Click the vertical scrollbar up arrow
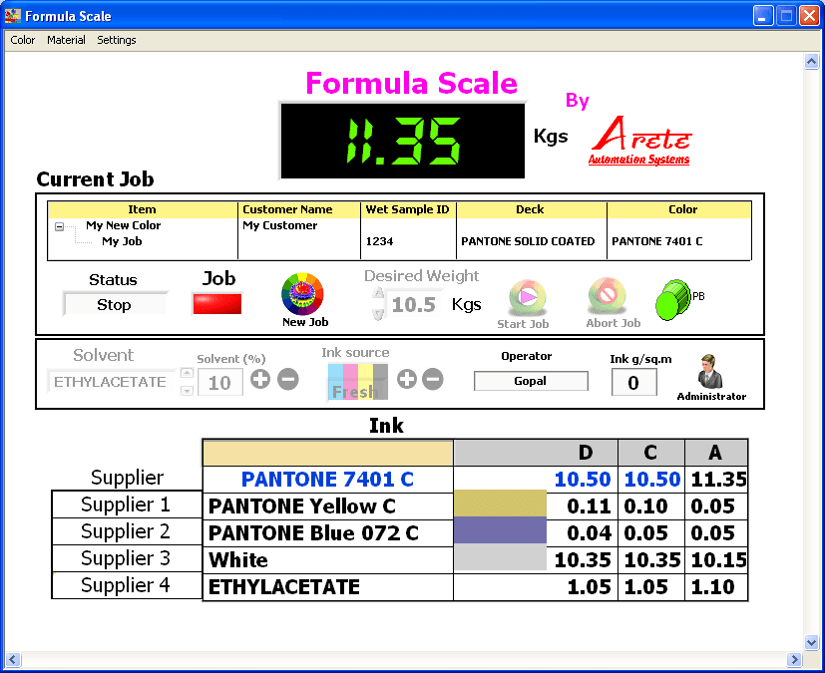Viewport: 825px width, 673px height. [811, 62]
